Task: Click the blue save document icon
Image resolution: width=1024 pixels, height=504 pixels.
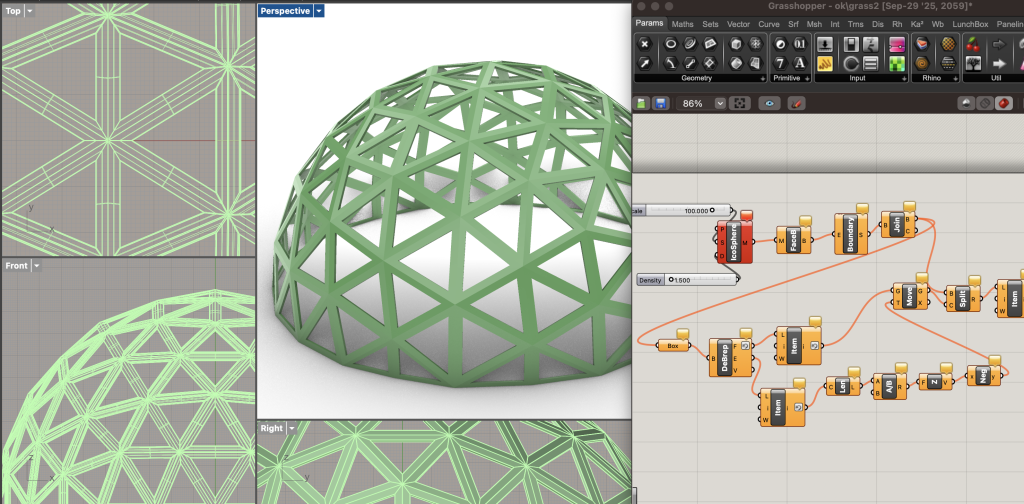Action: click(660, 103)
